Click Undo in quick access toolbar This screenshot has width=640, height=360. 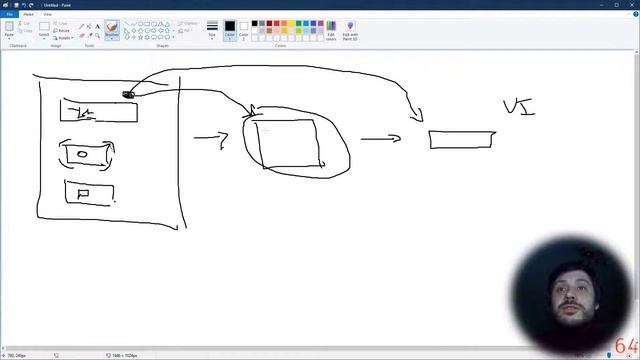point(24,5)
